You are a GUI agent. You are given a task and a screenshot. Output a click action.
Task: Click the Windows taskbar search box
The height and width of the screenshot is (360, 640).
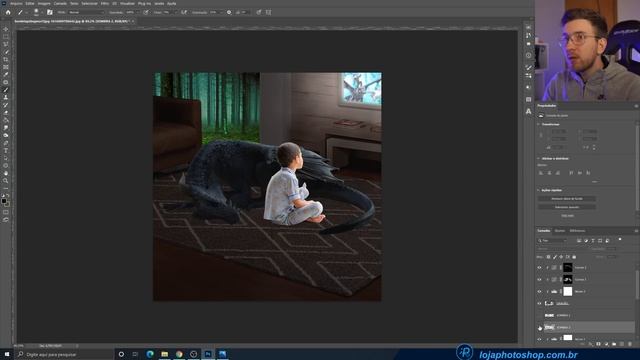tap(63, 354)
